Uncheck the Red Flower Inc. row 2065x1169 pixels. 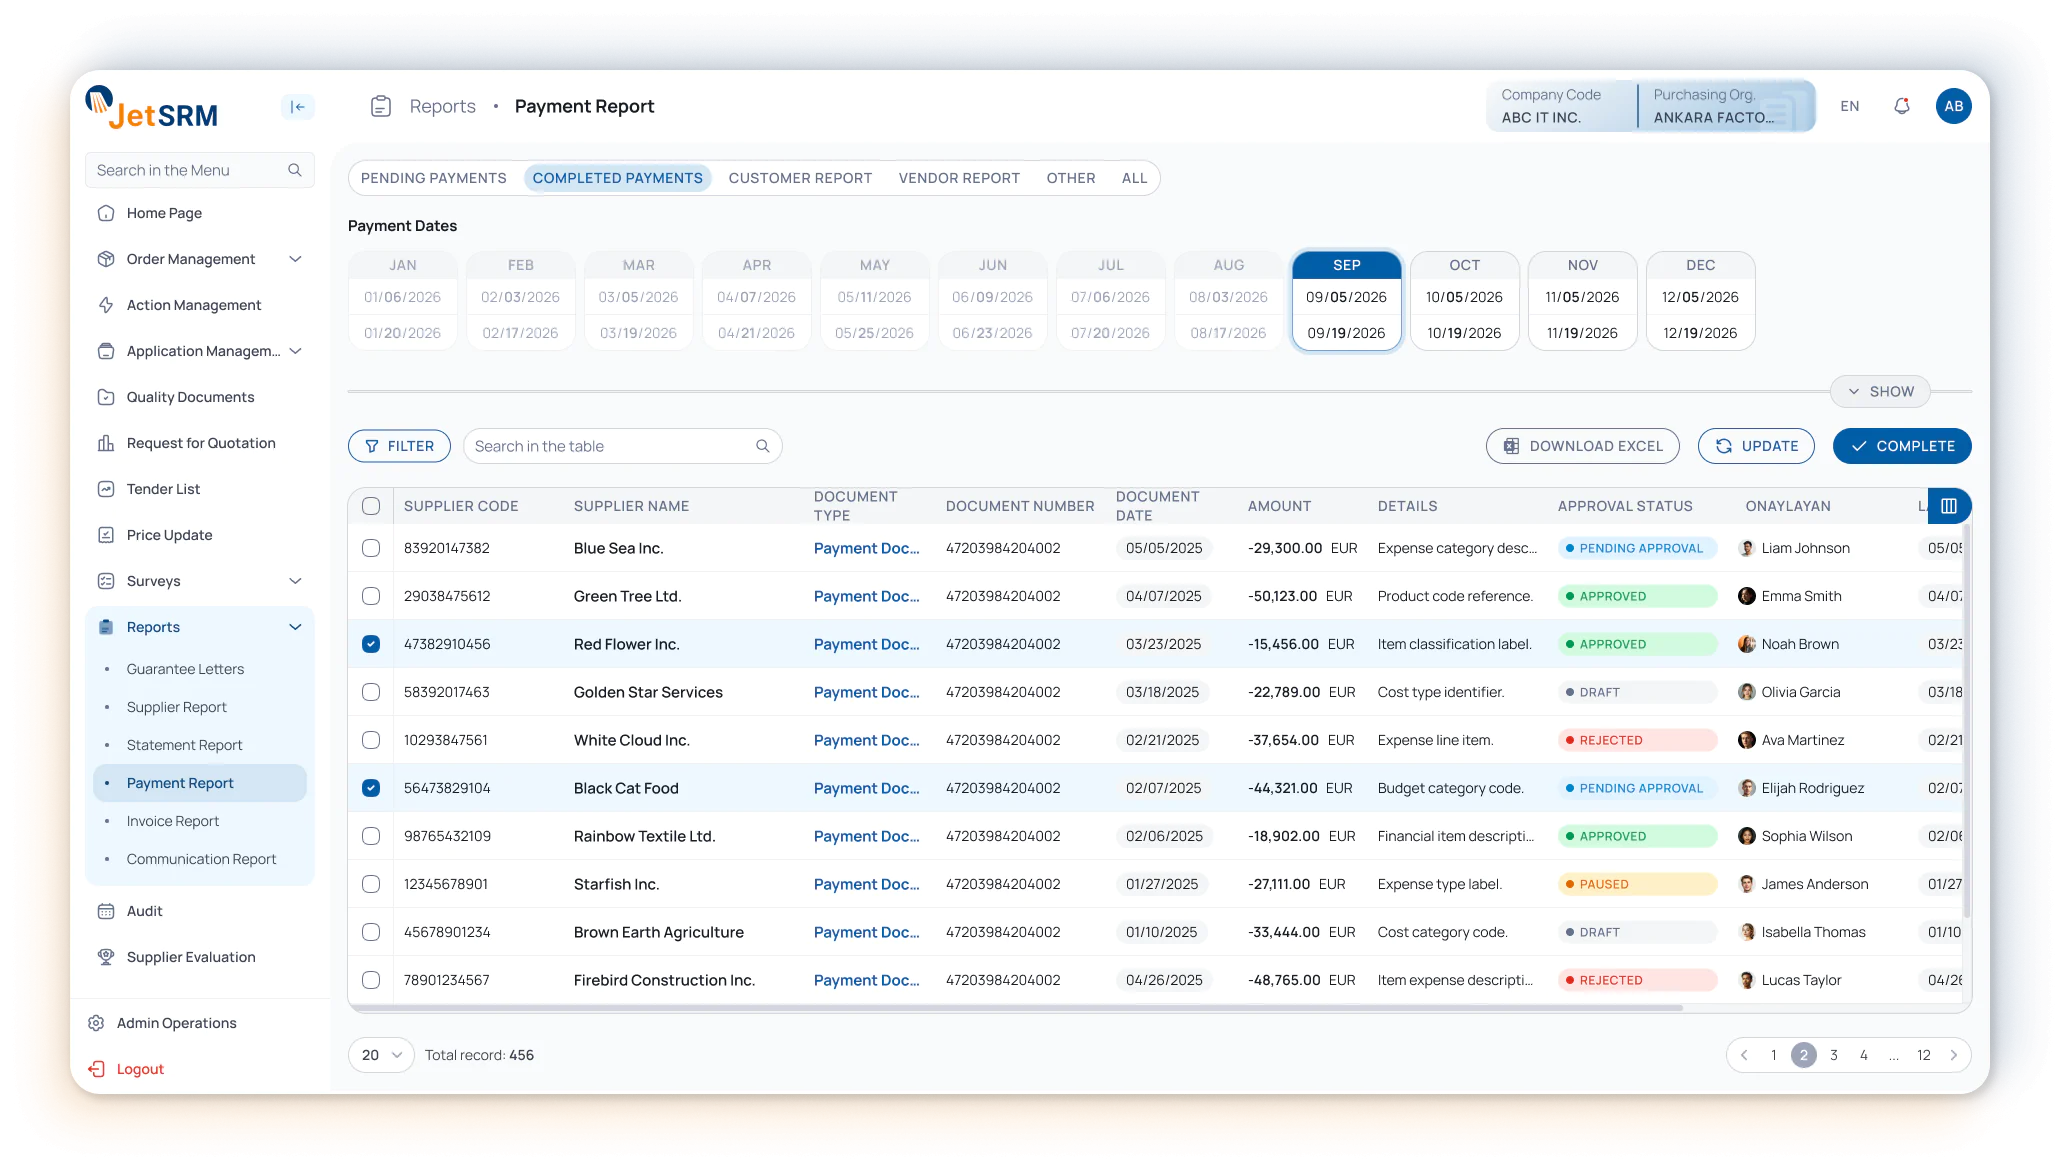[371, 644]
